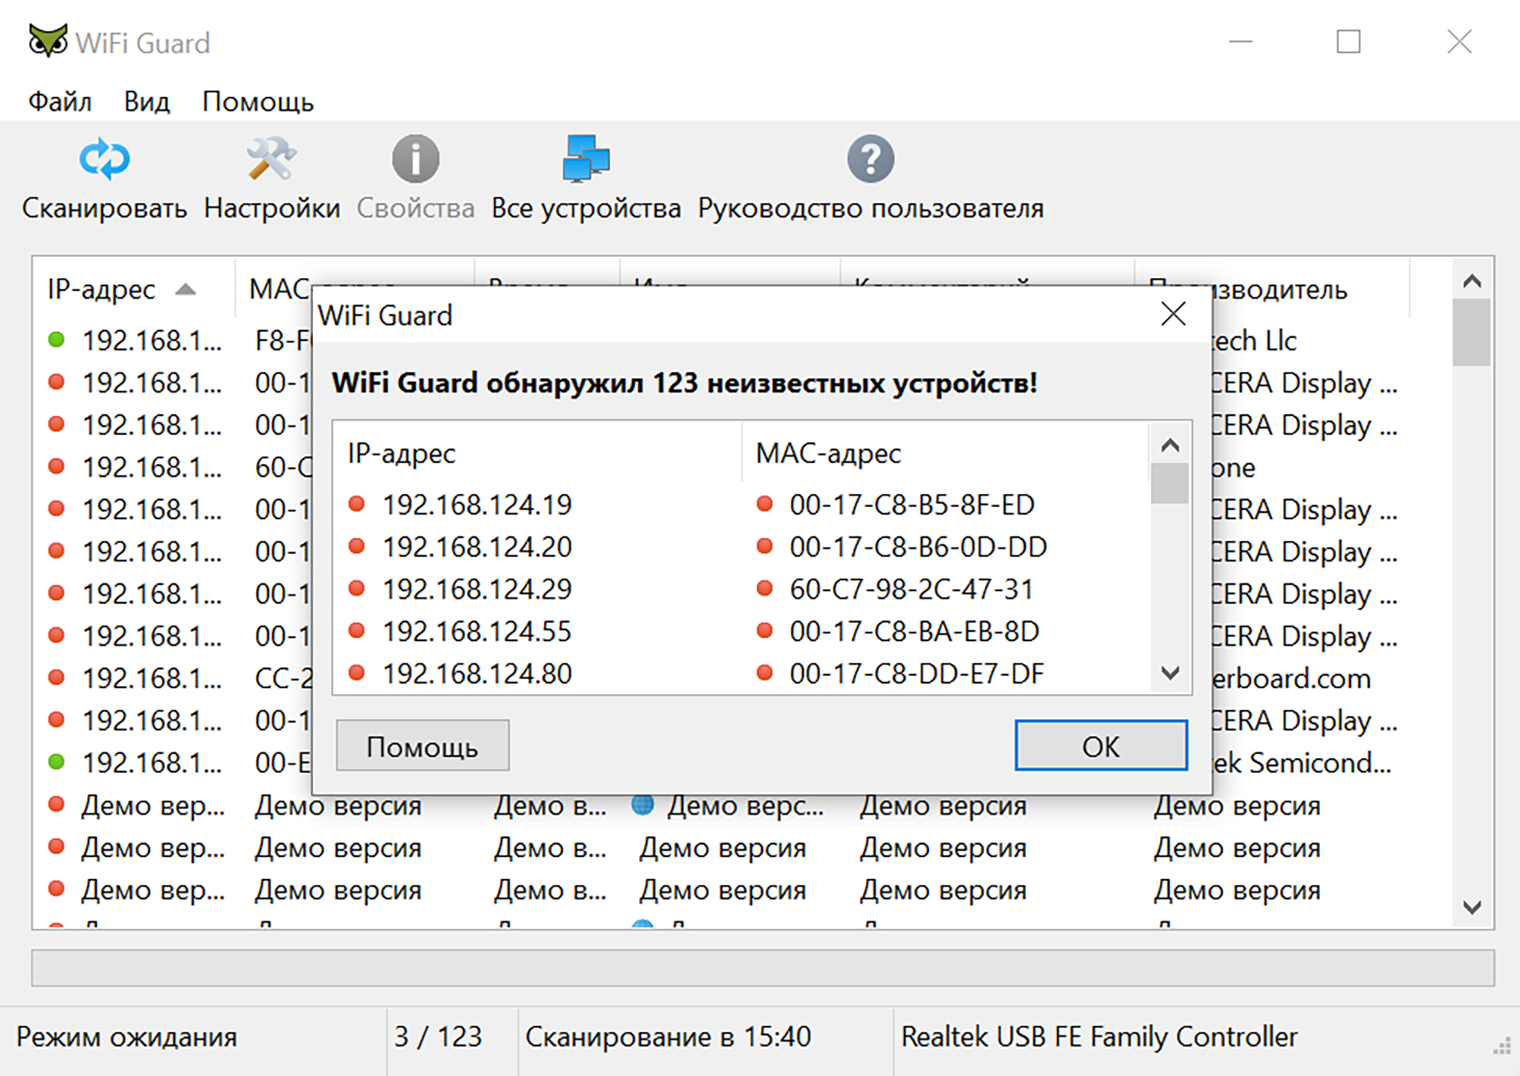
Task: Maximize the WiFi Guard main window
Action: pyautogui.click(x=1349, y=42)
